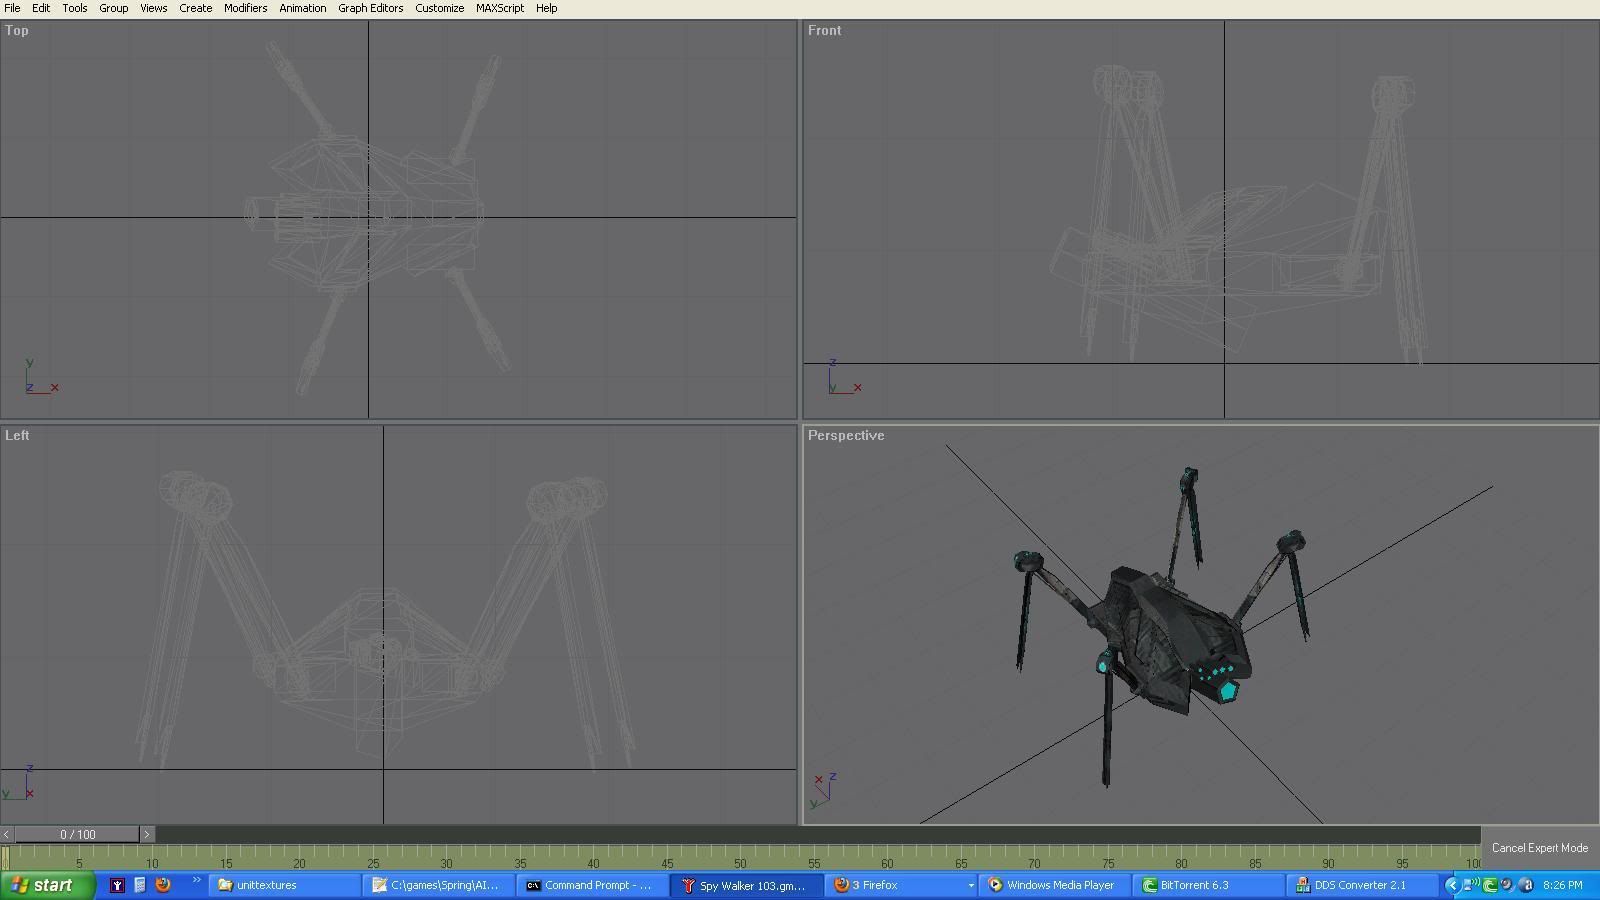1600x900 pixels.
Task: Click the network tray icon
Action: coord(1471,885)
